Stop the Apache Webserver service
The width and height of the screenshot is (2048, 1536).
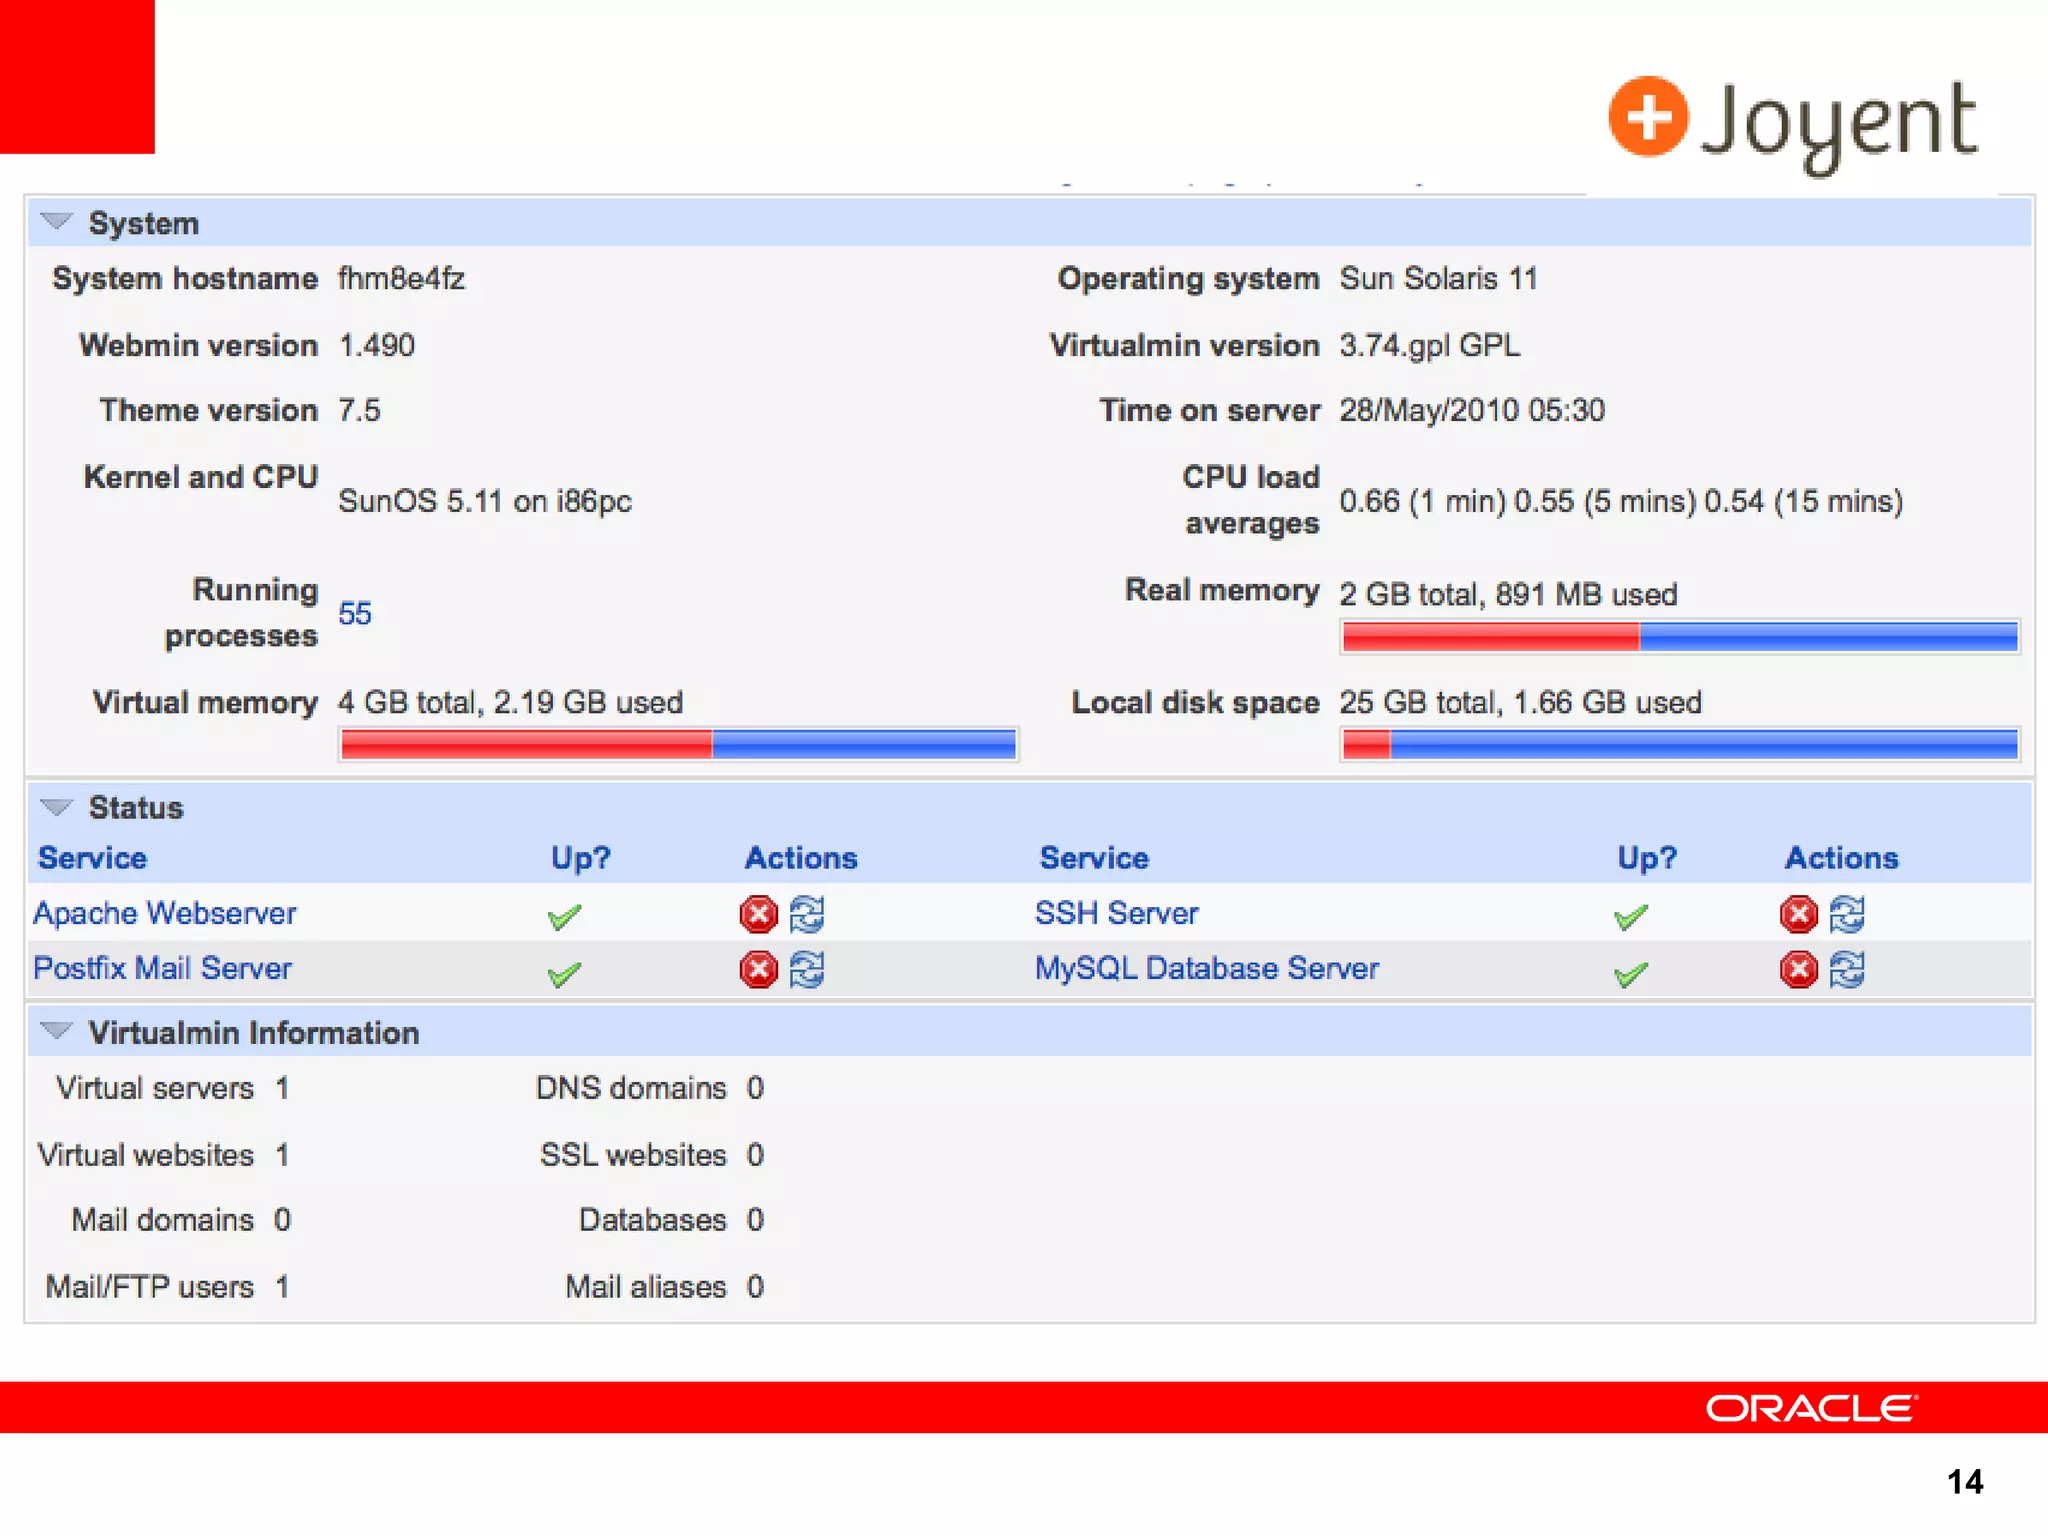tap(758, 914)
